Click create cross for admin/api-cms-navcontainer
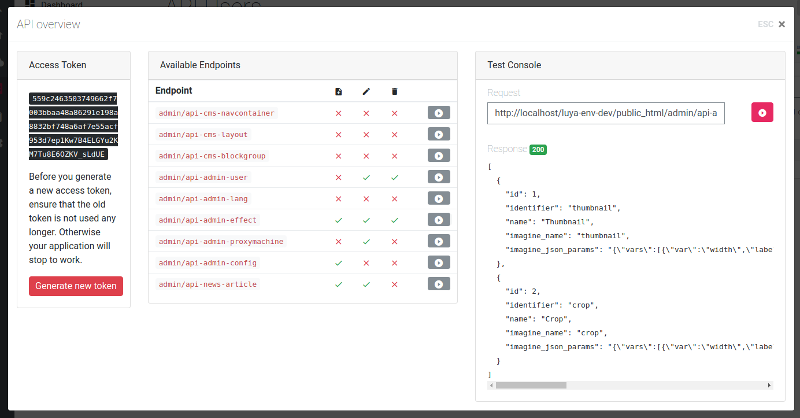Image resolution: width=800 pixels, height=418 pixels. [338, 113]
